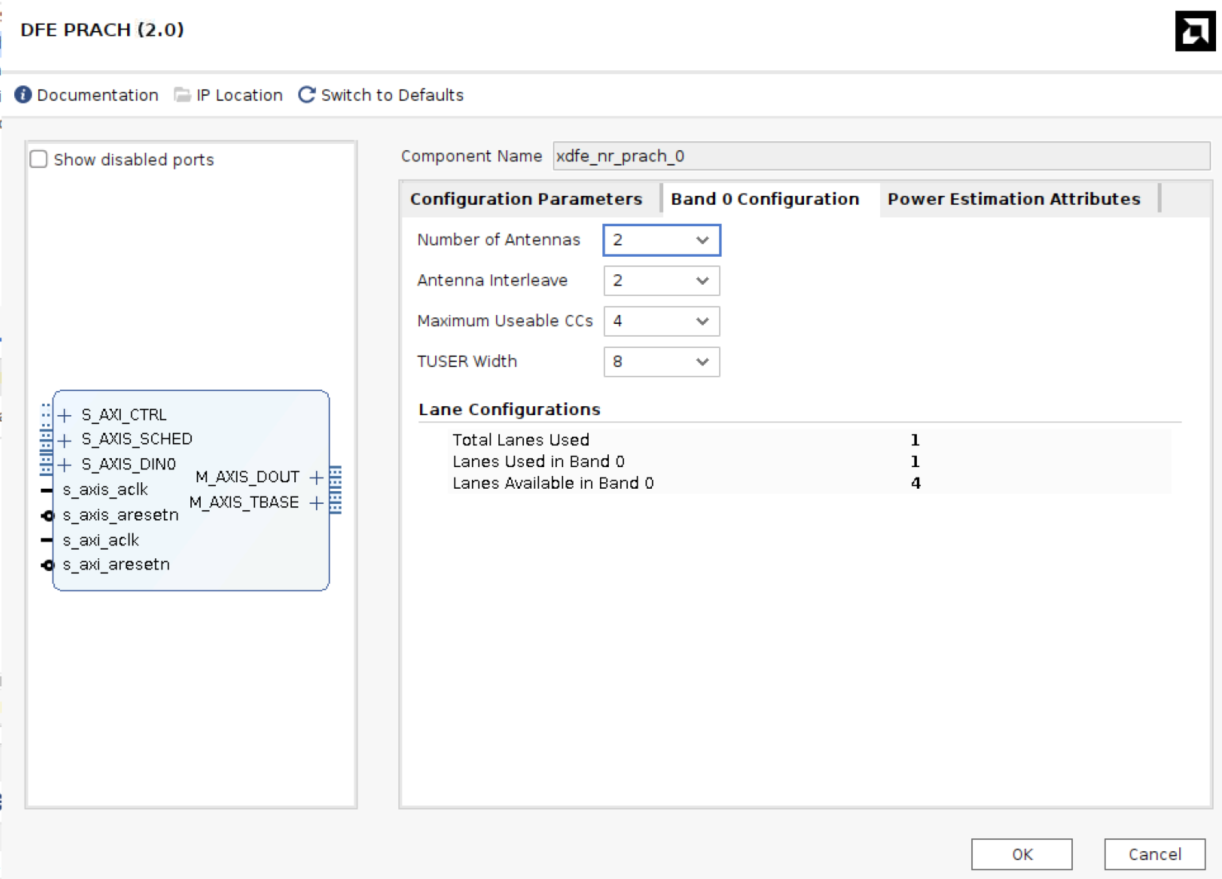Open Power Estimation Attributes tab
This screenshot has height=879, width=1222.
tap(1014, 199)
